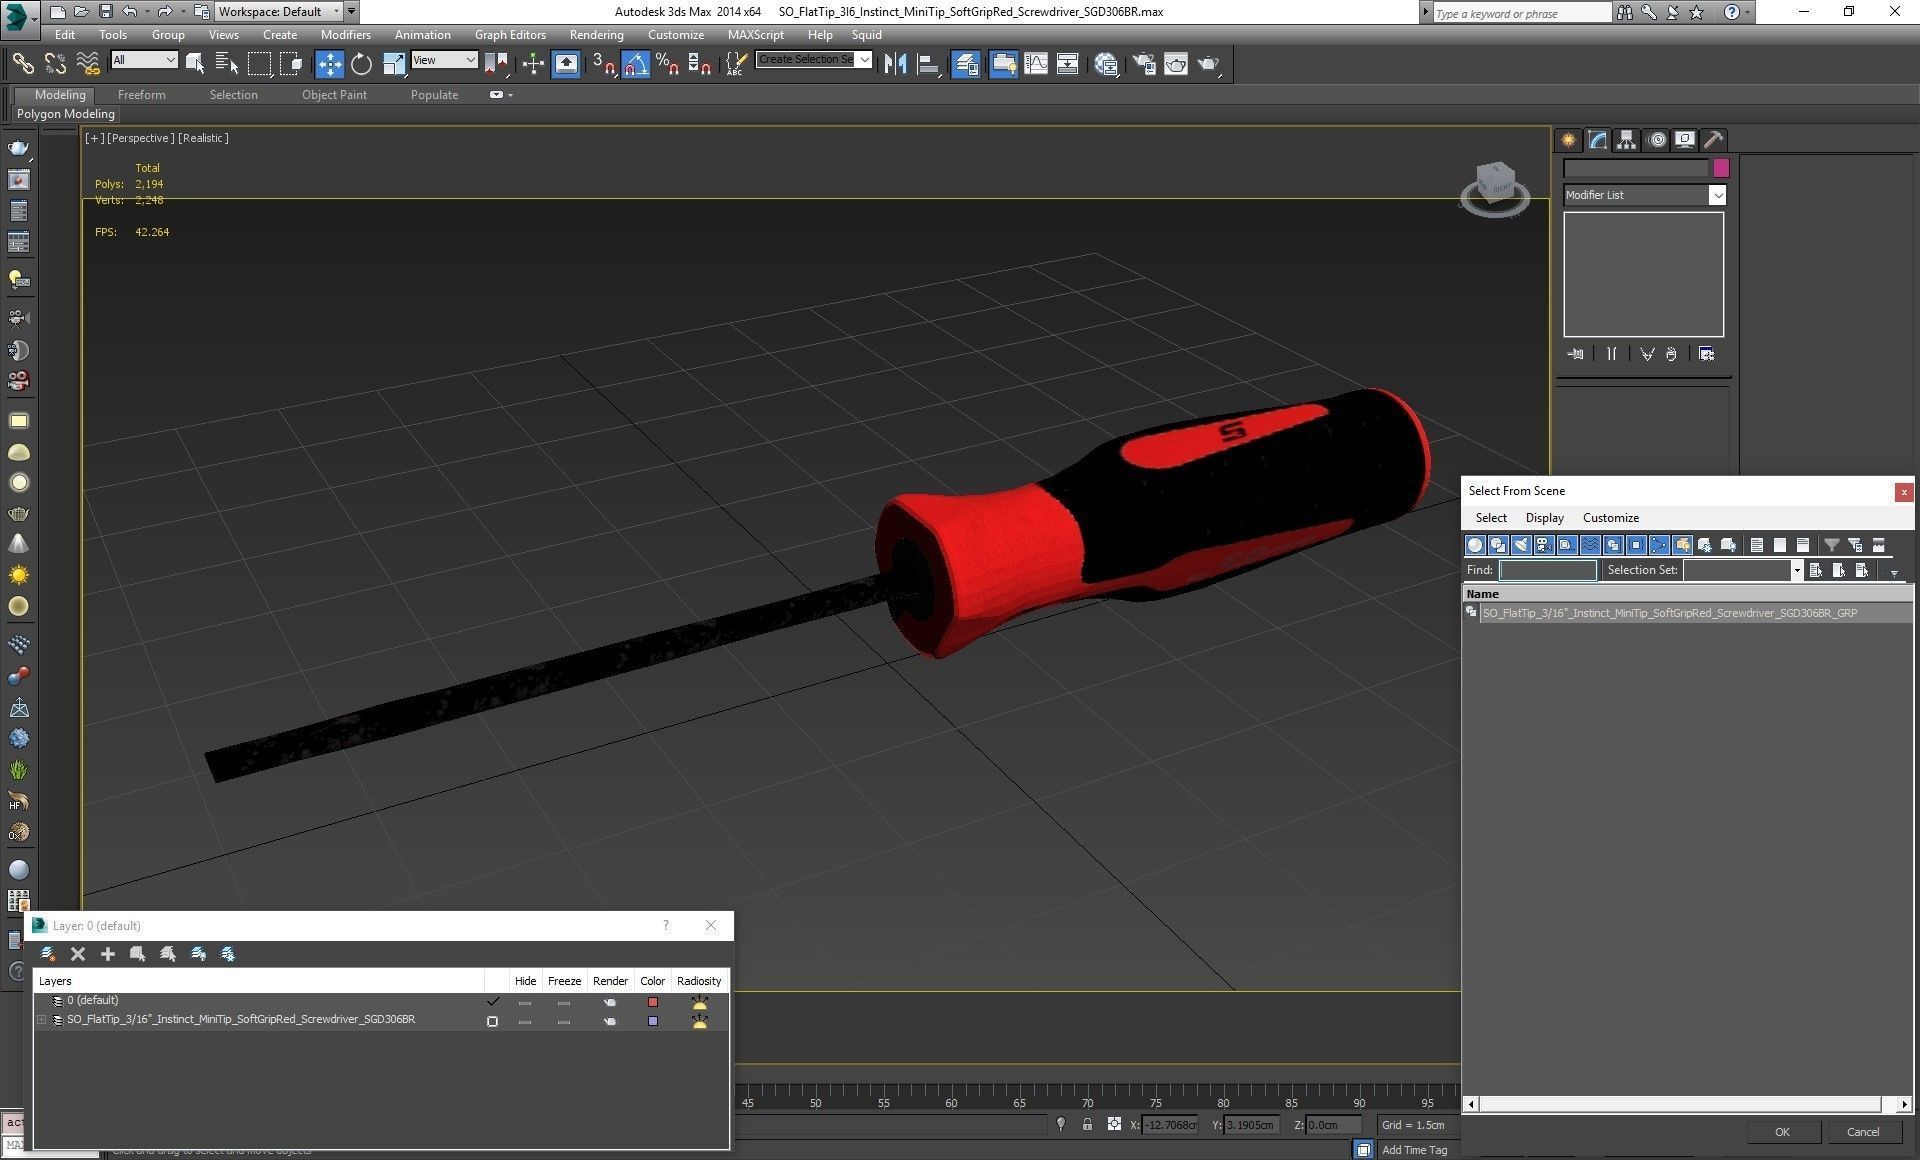Viewport: 1920px width, 1160px height.
Task: Open the MAXScript menu
Action: [755, 34]
